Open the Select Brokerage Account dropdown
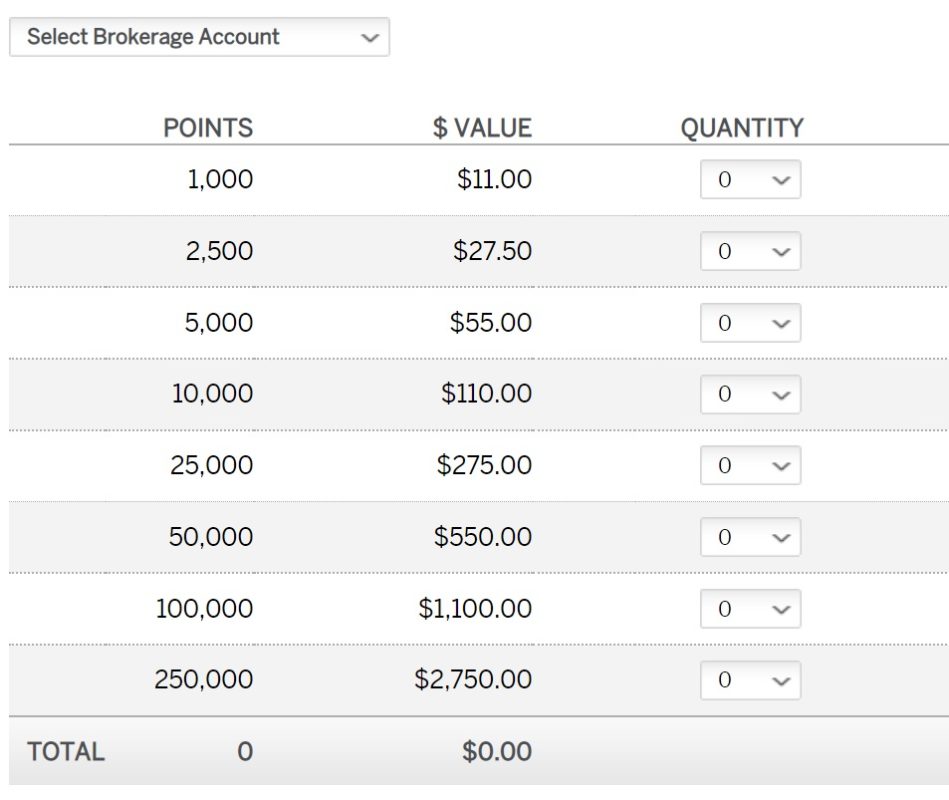This screenshot has height=800, width=949. coord(200,37)
